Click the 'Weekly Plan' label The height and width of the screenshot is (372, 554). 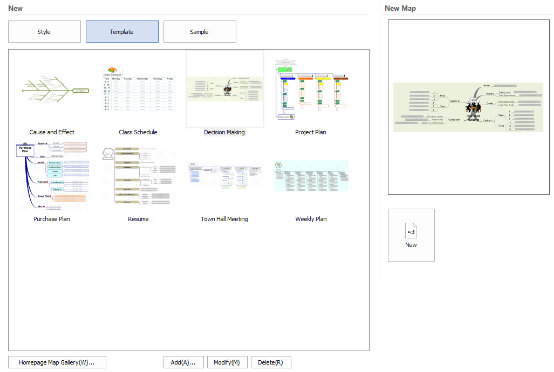click(x=311, y=219)
